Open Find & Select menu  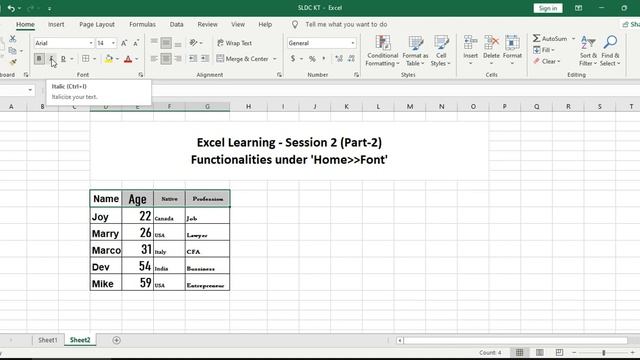click(610, 51)
